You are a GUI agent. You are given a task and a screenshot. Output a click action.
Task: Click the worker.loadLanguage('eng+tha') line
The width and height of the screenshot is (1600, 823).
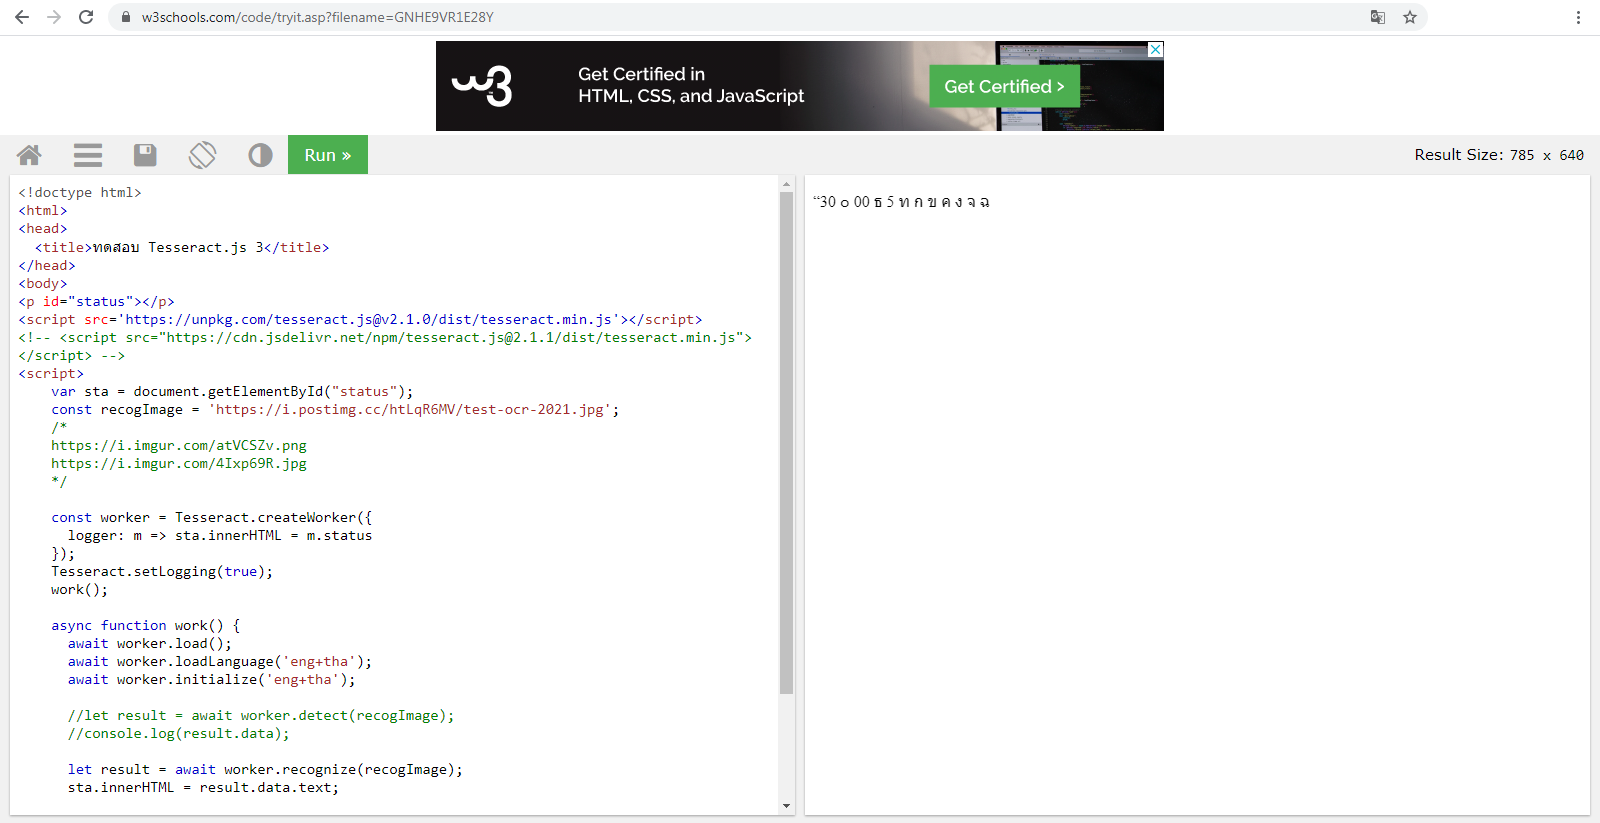220,661
